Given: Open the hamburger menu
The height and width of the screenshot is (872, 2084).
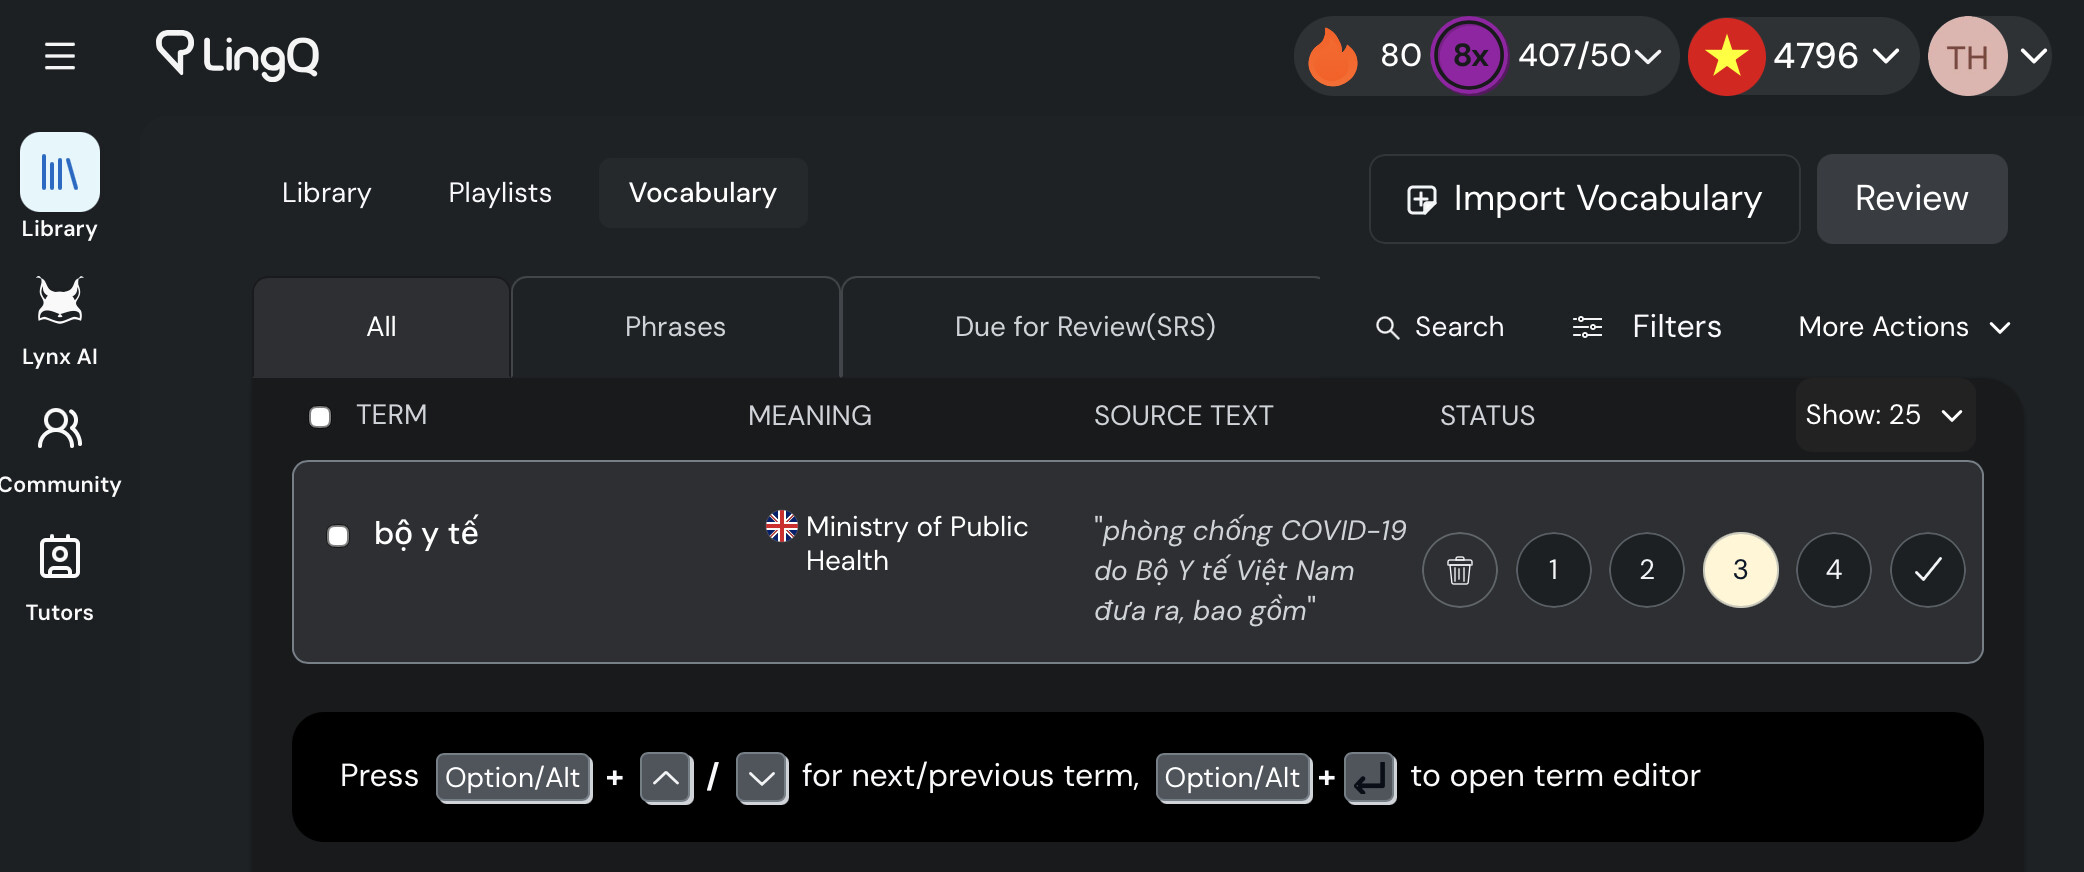Looking at the screenshot, I should click(x=60, y=56).
